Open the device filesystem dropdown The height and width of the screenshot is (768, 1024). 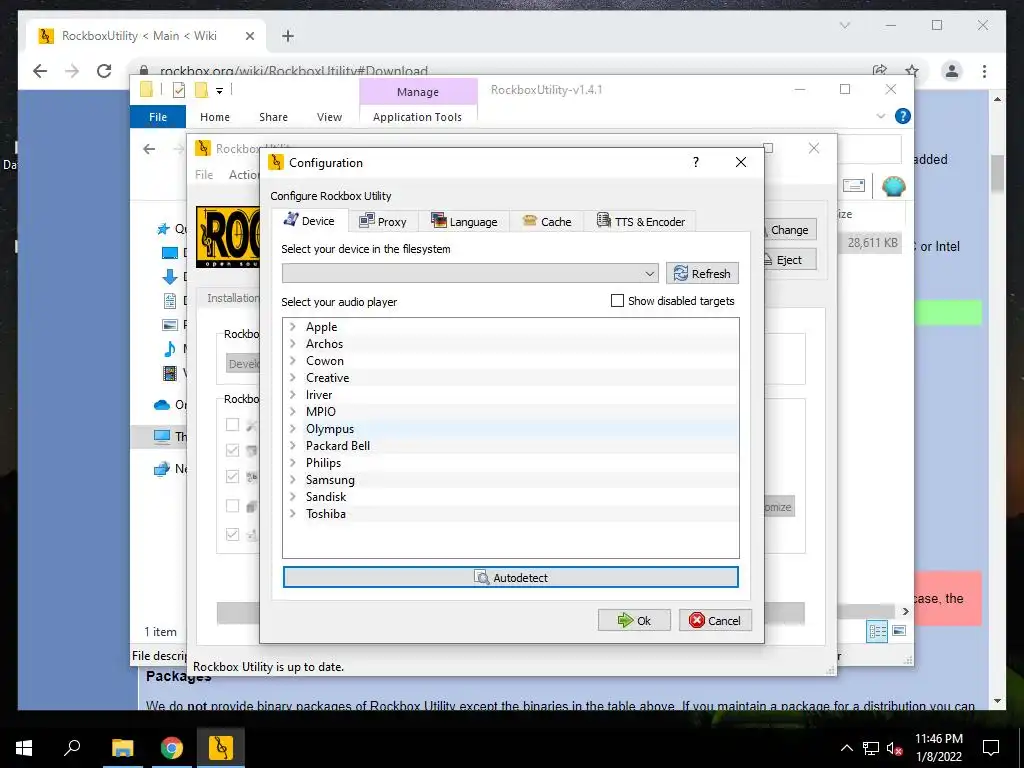point(470,273)
